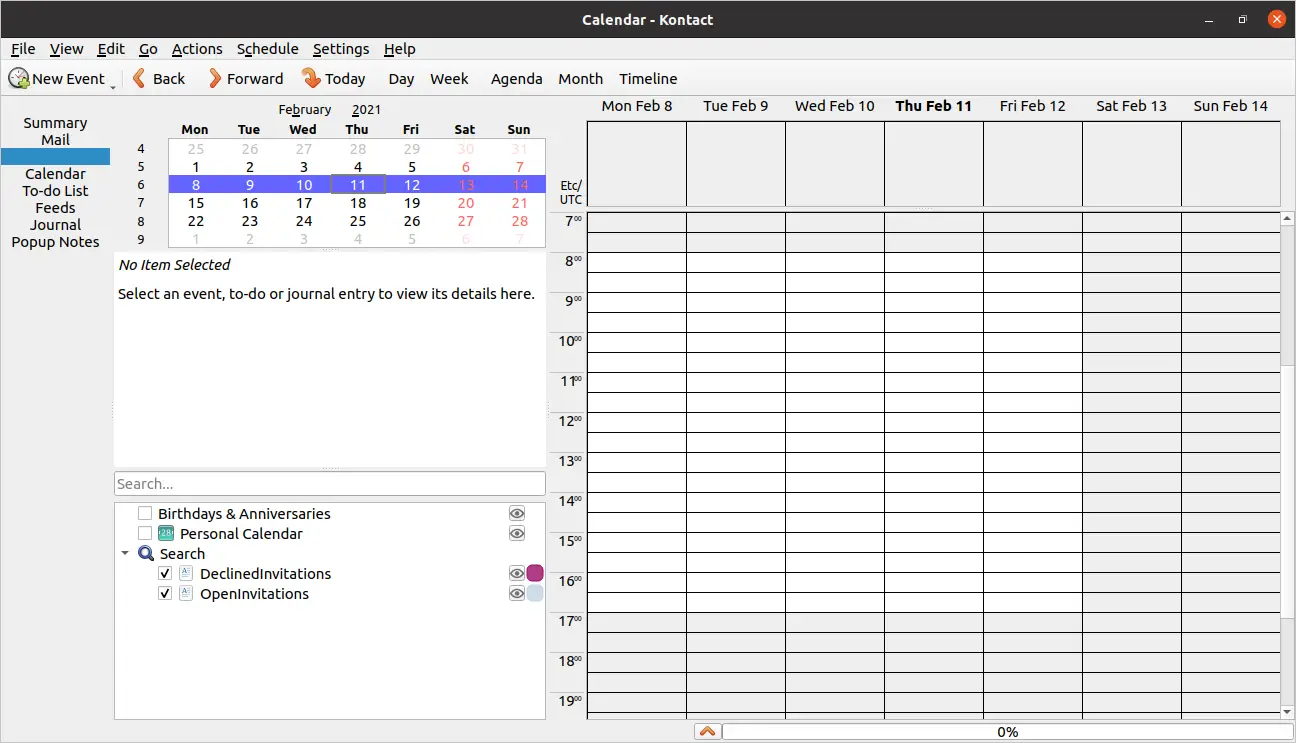Select Calendar in the sidebar

(x=55, y=174)
